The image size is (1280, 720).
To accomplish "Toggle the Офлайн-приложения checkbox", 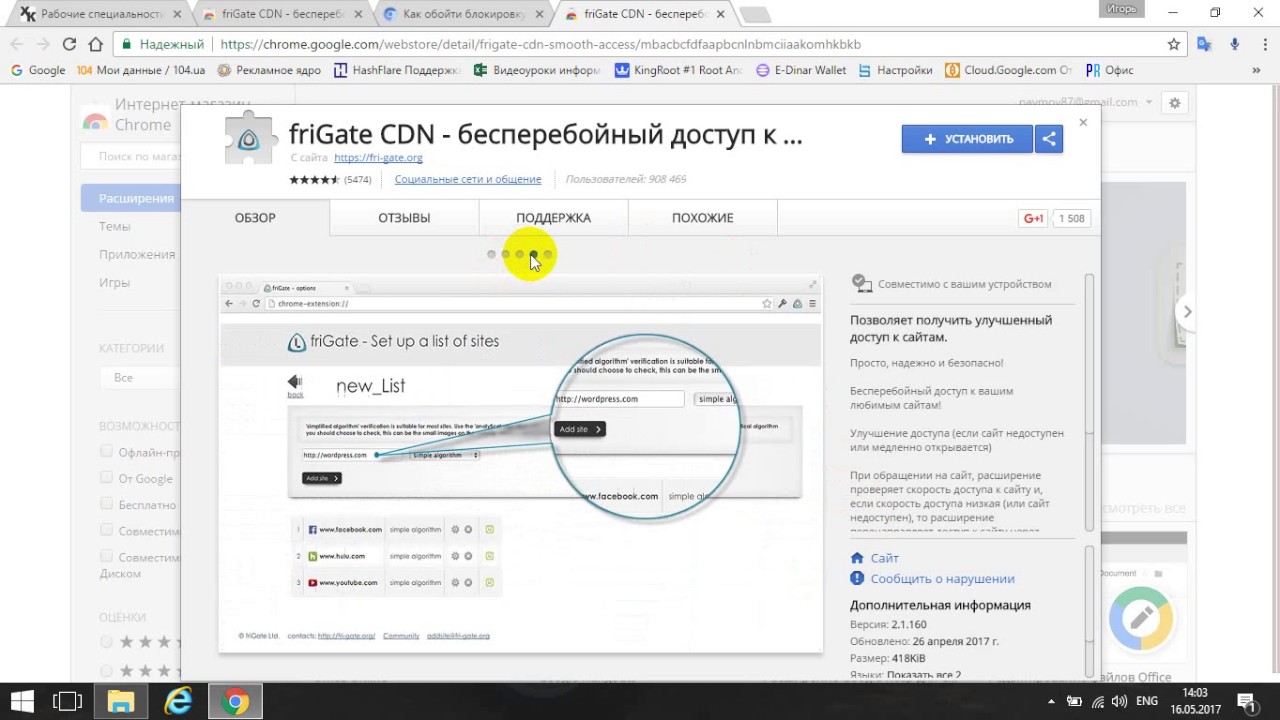I will 106,452.
